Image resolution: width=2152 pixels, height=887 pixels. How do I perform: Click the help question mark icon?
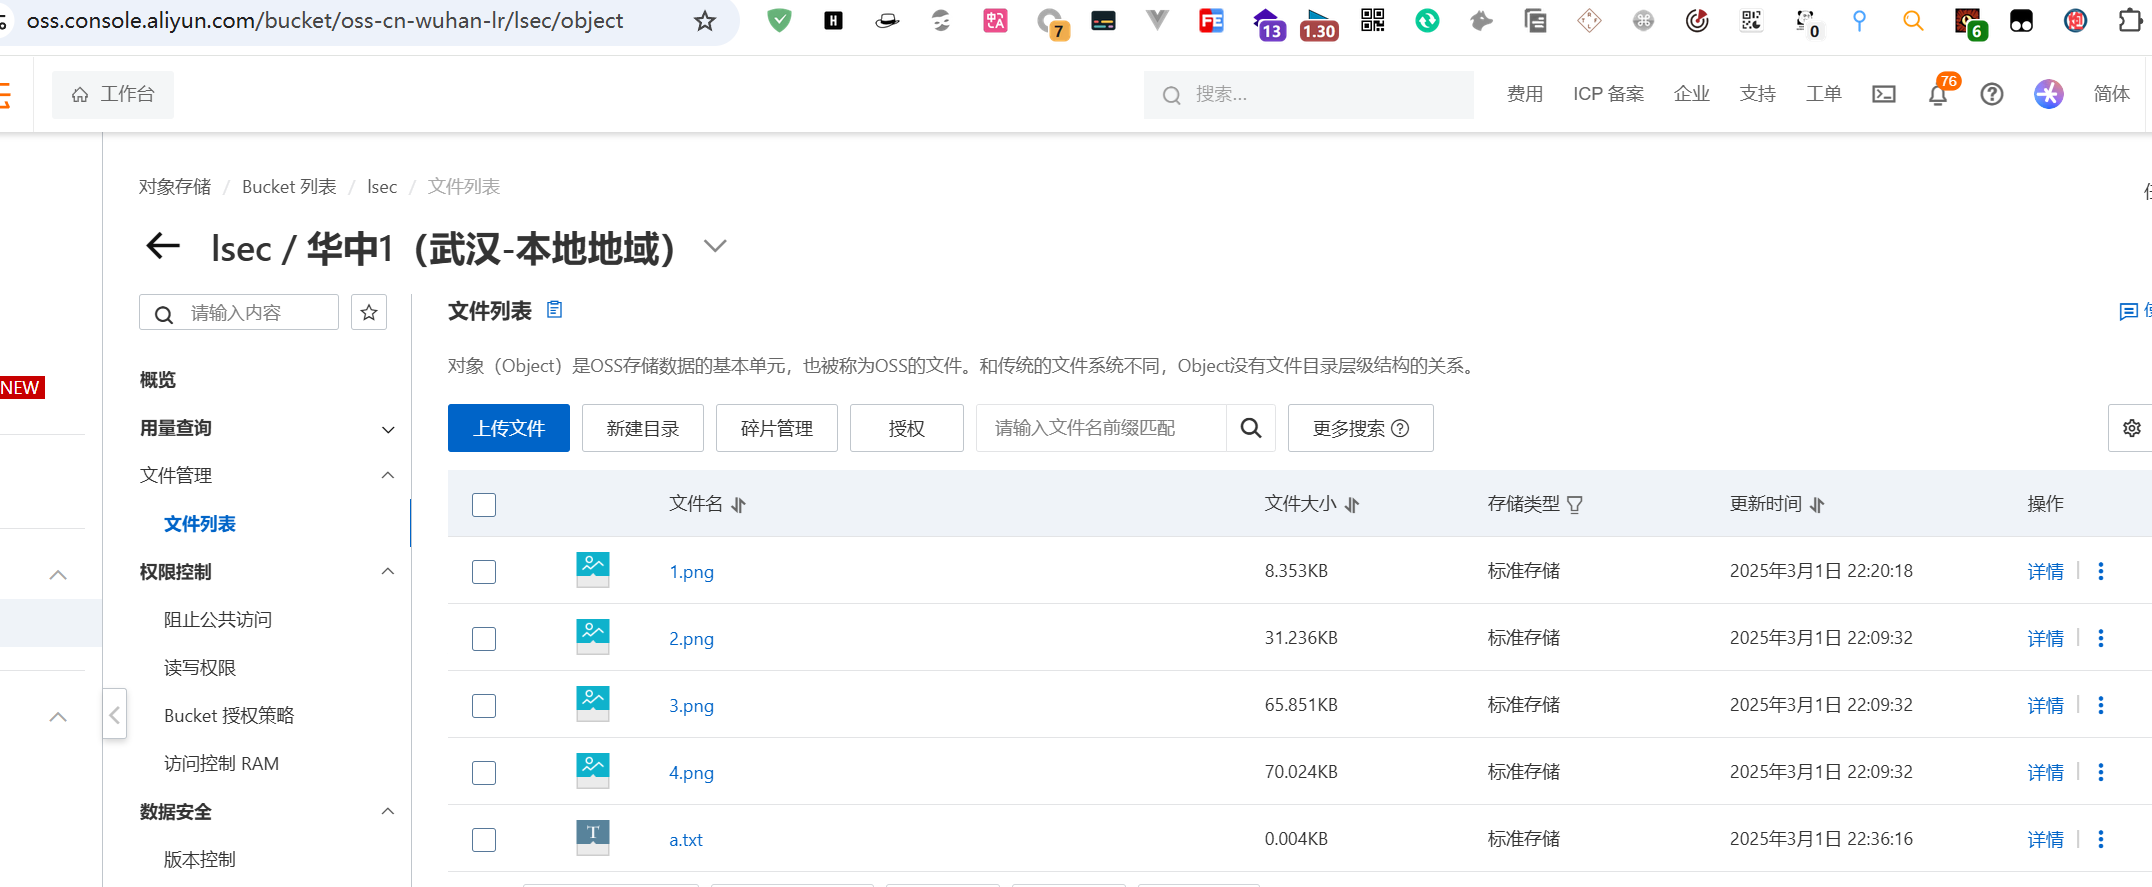click(1991, 94)
